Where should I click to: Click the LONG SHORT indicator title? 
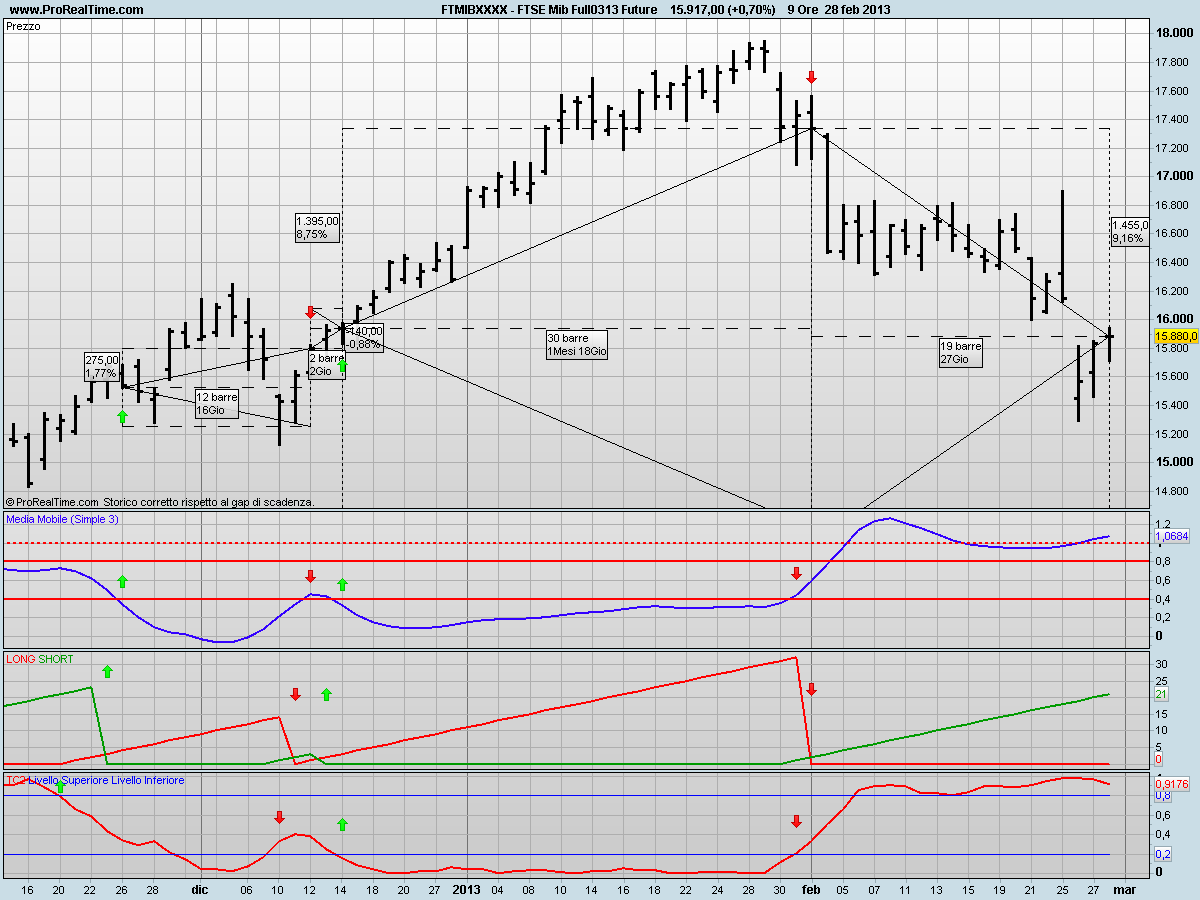pyautogui.click(x=40, y=659)
